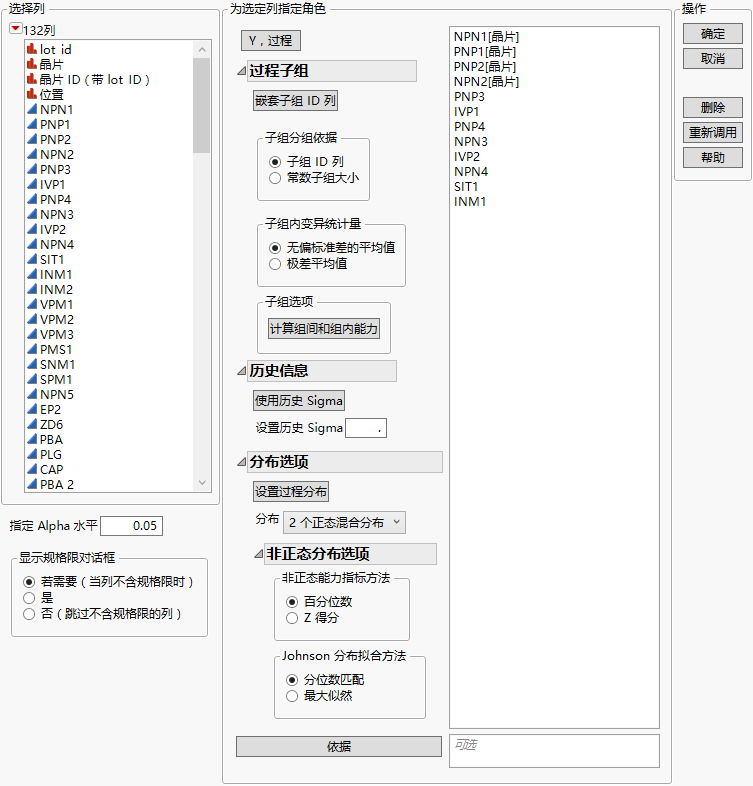Click the optional 可选 By-role box
The image size is (753, 786).
click(554, 751)
